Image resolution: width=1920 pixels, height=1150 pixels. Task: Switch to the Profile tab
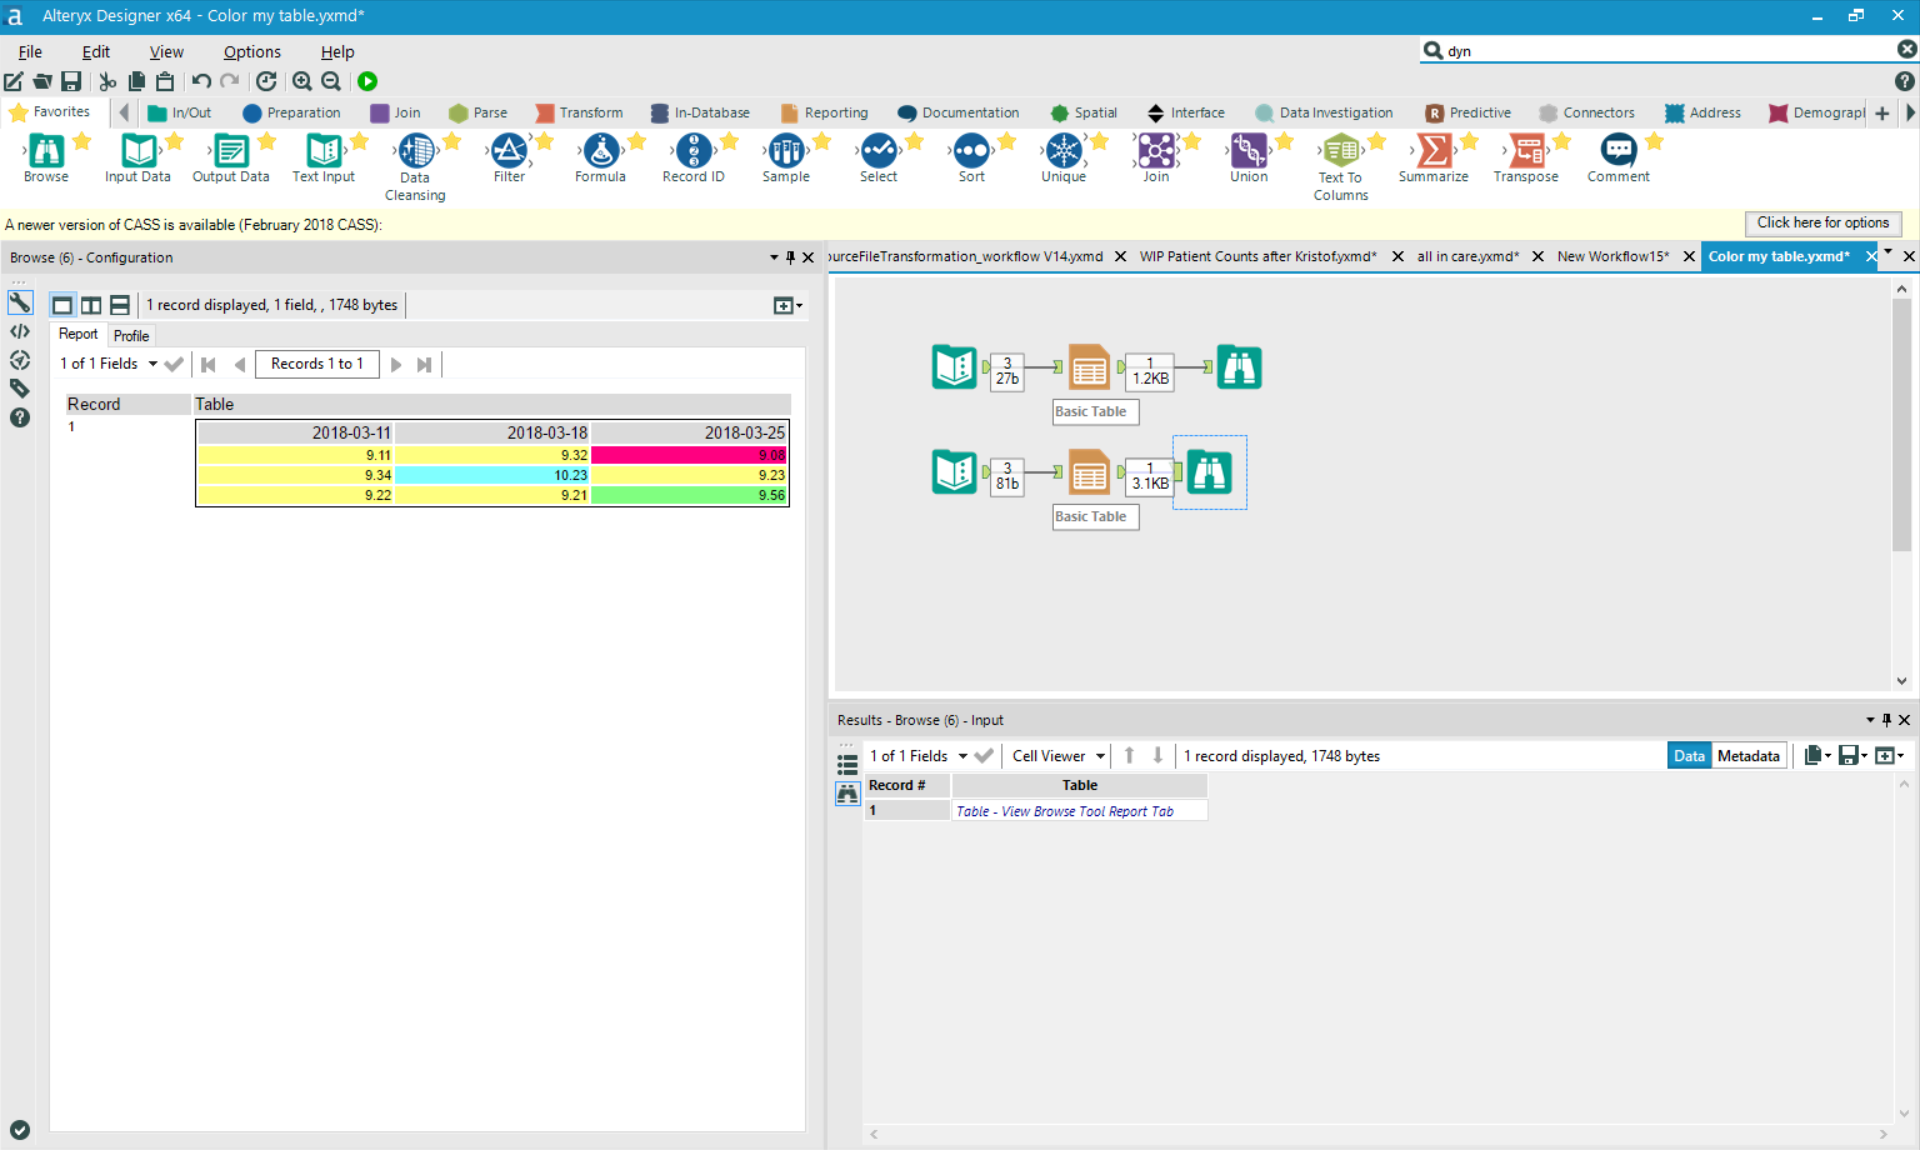(131, 334)
